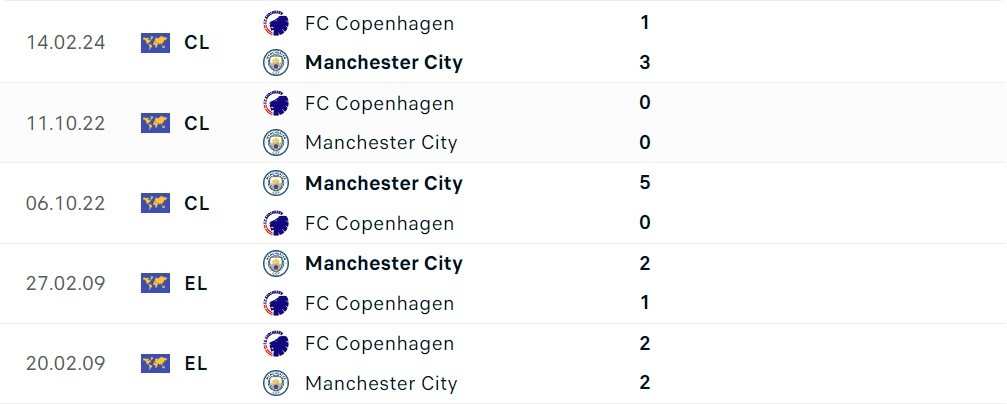Select the EL label for 27.02.09 match
Viewport: 1007px width, 404px height.
(x=196, y=283)
